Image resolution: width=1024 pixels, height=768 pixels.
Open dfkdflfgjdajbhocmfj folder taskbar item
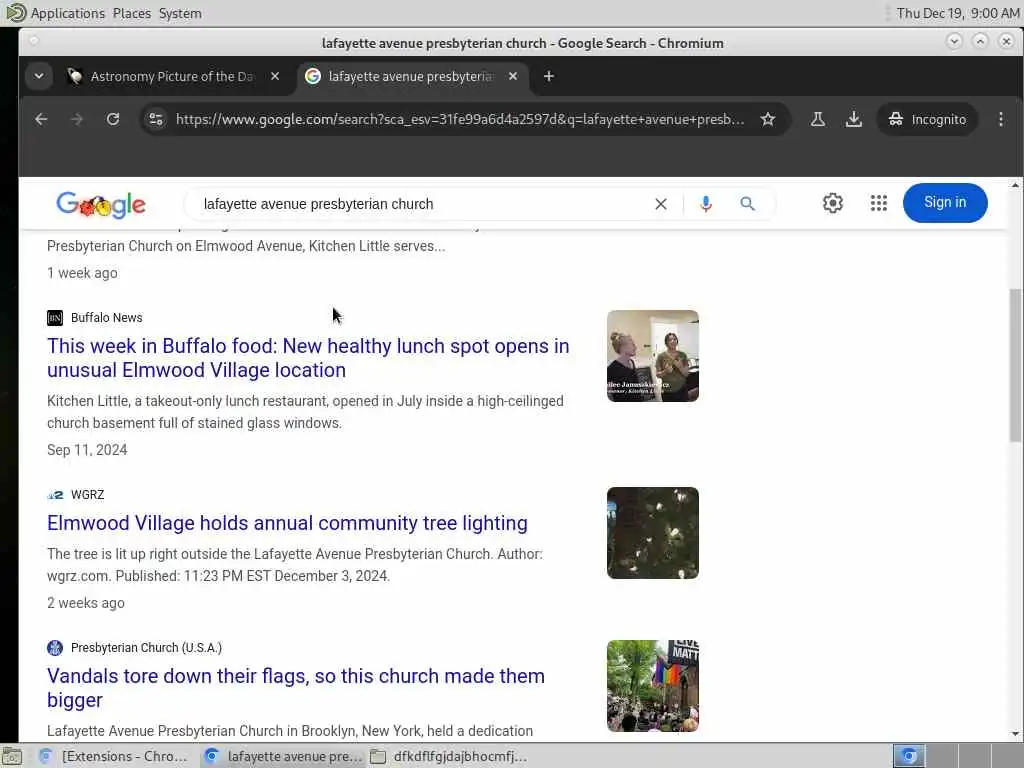pyautogui.click(x=448, y=756)
